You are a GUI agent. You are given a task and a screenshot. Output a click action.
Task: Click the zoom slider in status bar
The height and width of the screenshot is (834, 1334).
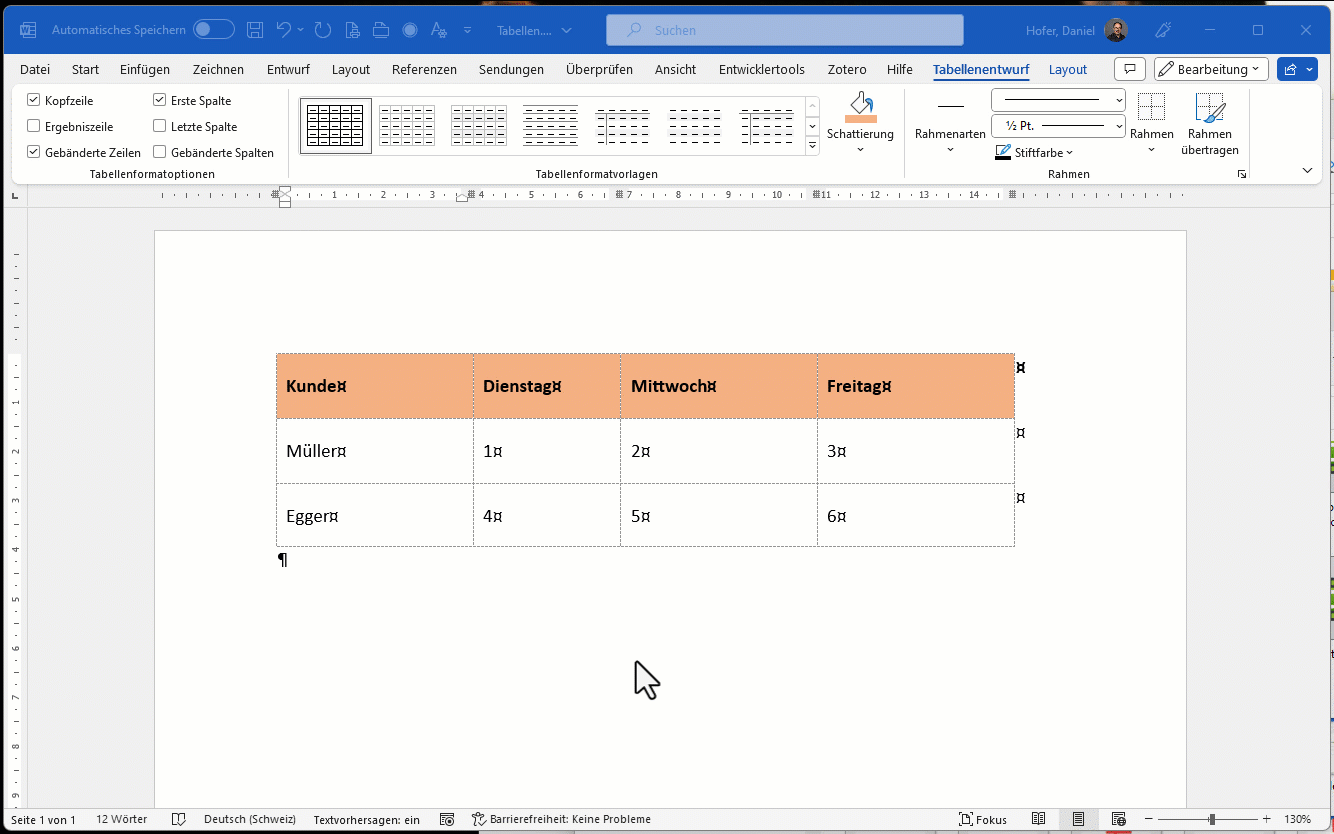1211,819
